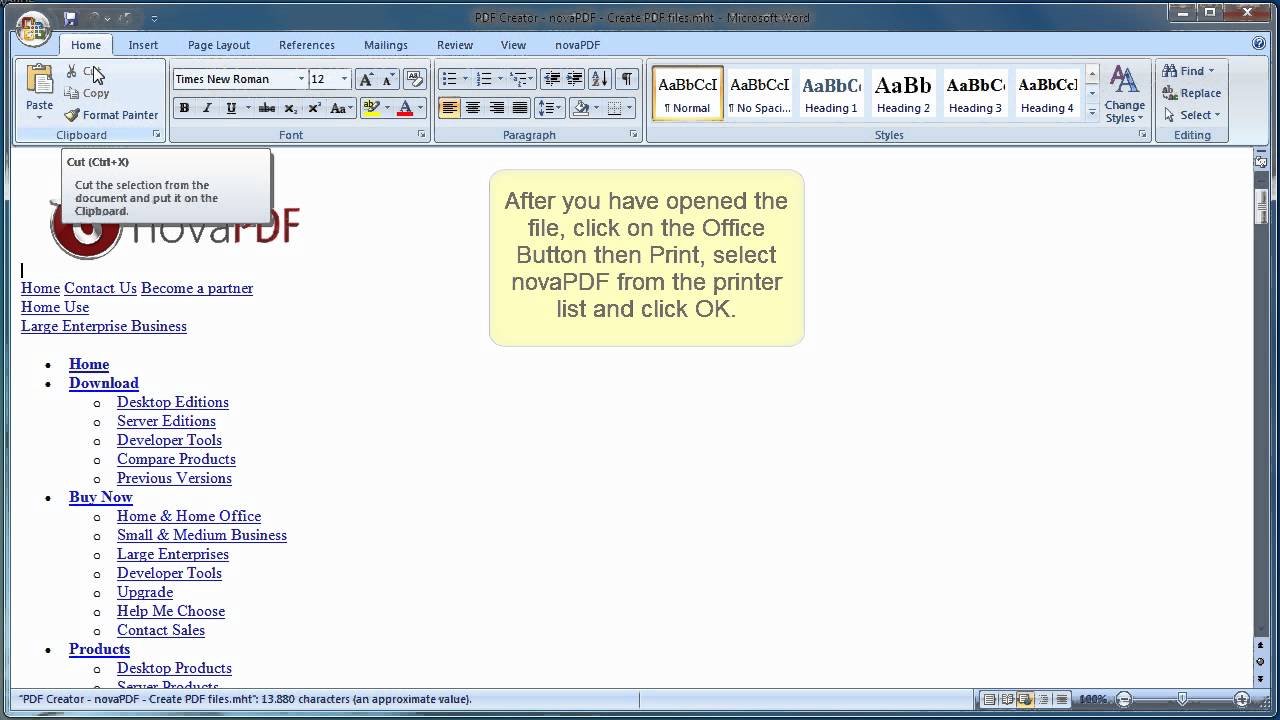The width and height of the screenshot is (1280, 720).
Task: Click the Copy button
Action: [88, 93]
